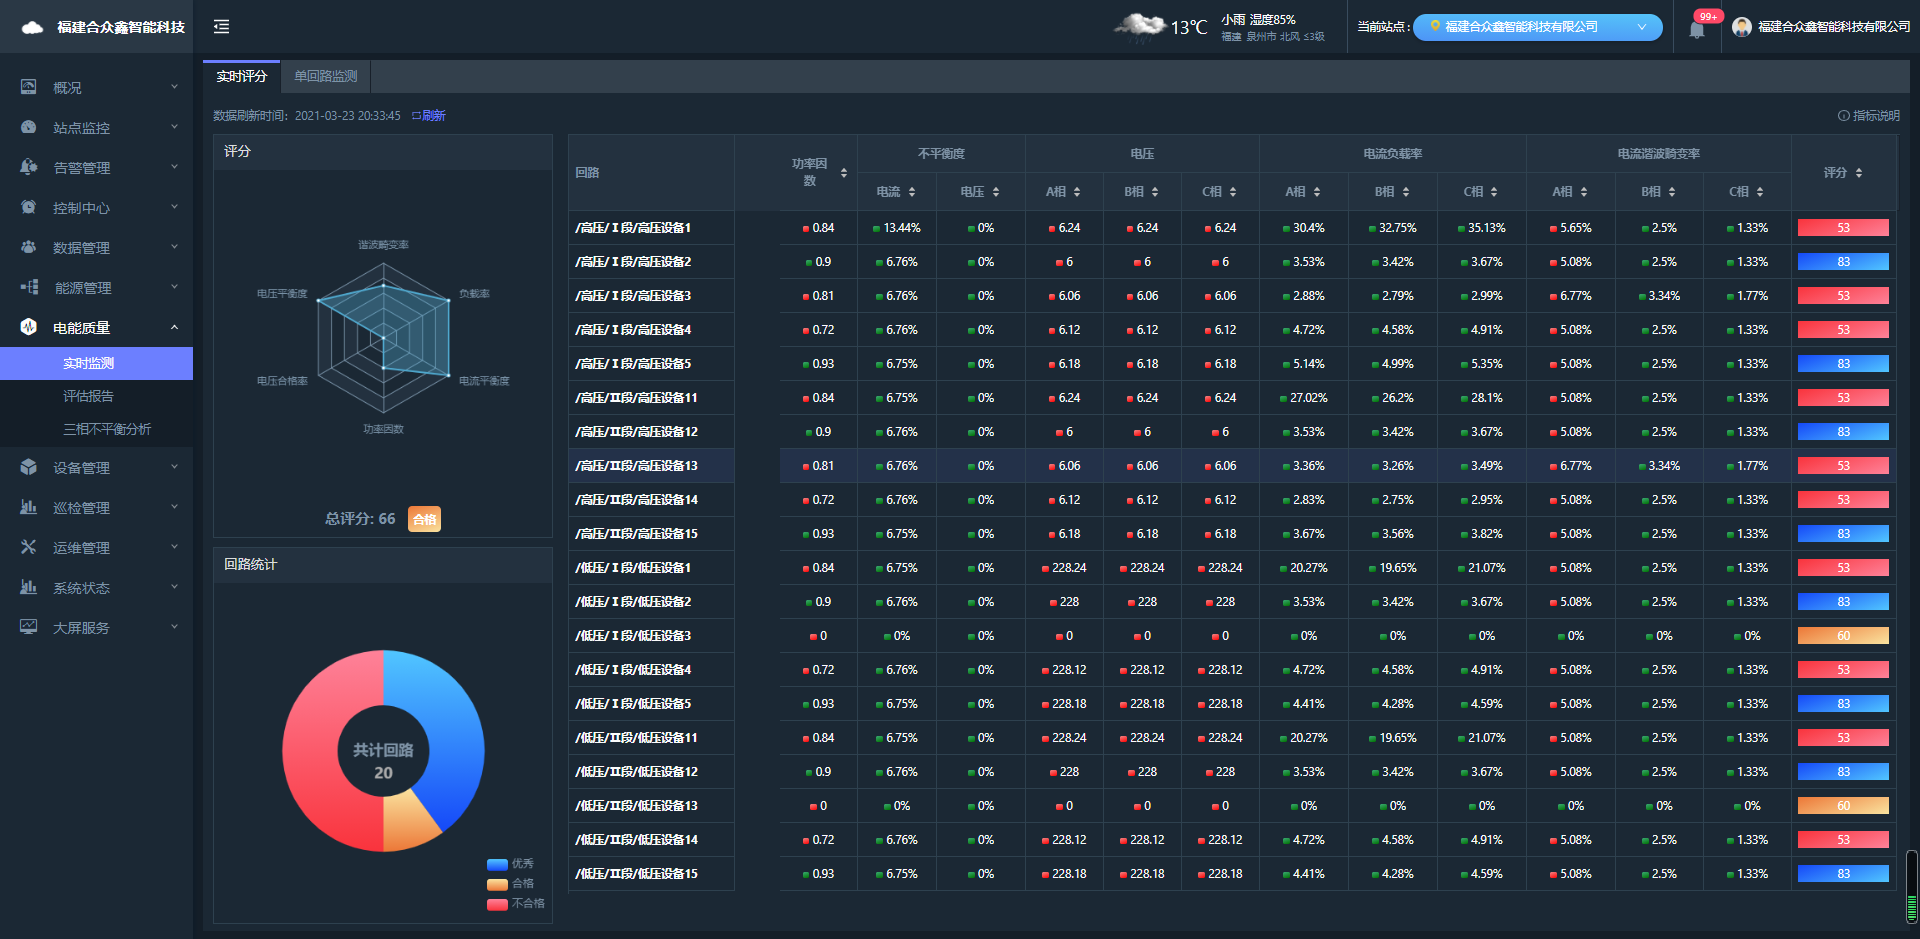The image size is (1920, 939).
Task: Click the score bar for 高压设备1
Action: click(x=1842, y=228)
